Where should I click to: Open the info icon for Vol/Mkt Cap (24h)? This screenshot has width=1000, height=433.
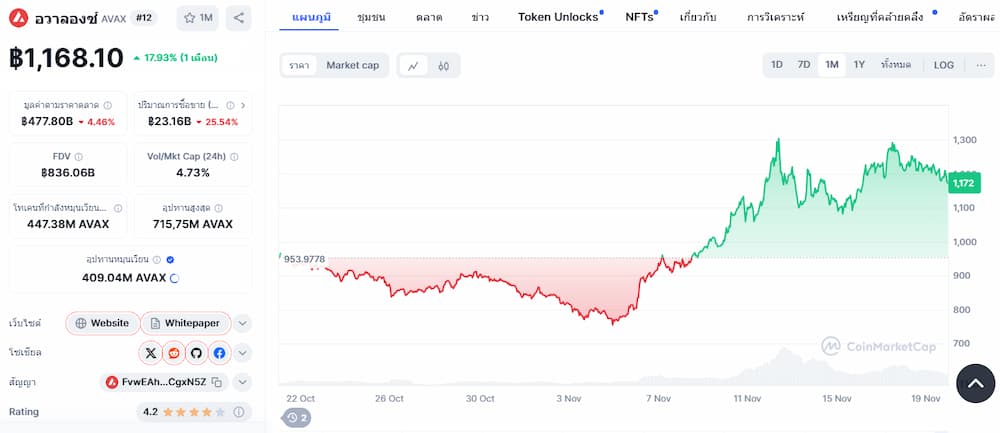[x=234, y=156]
